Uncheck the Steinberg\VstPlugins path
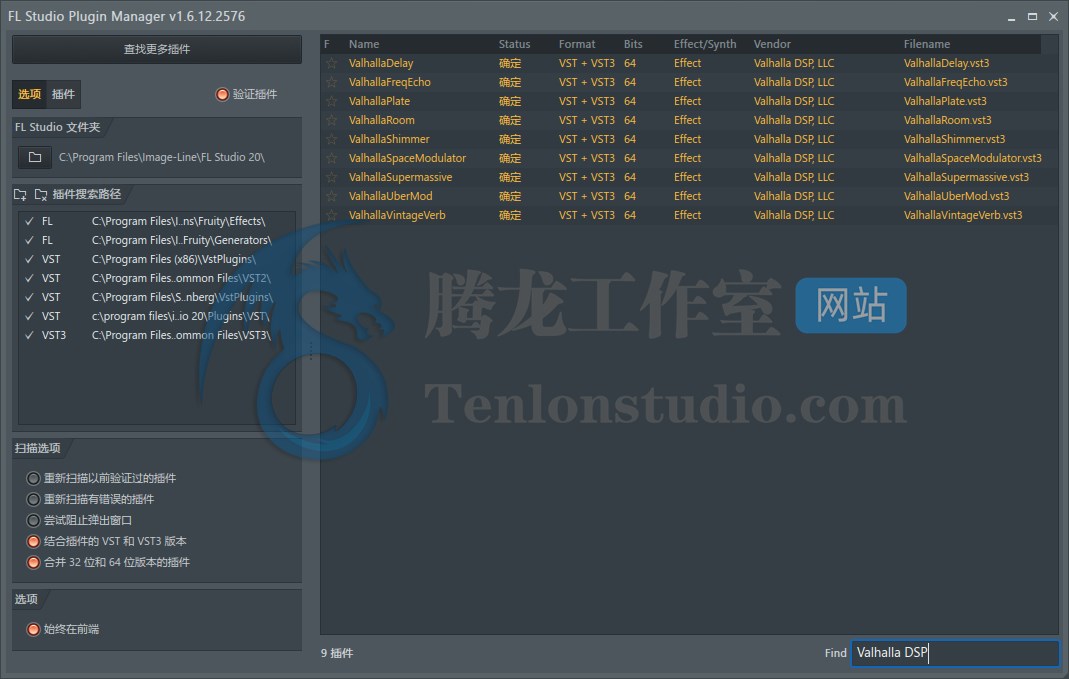The height and width of the screenshot is (679, 1069). click(29, 297)
